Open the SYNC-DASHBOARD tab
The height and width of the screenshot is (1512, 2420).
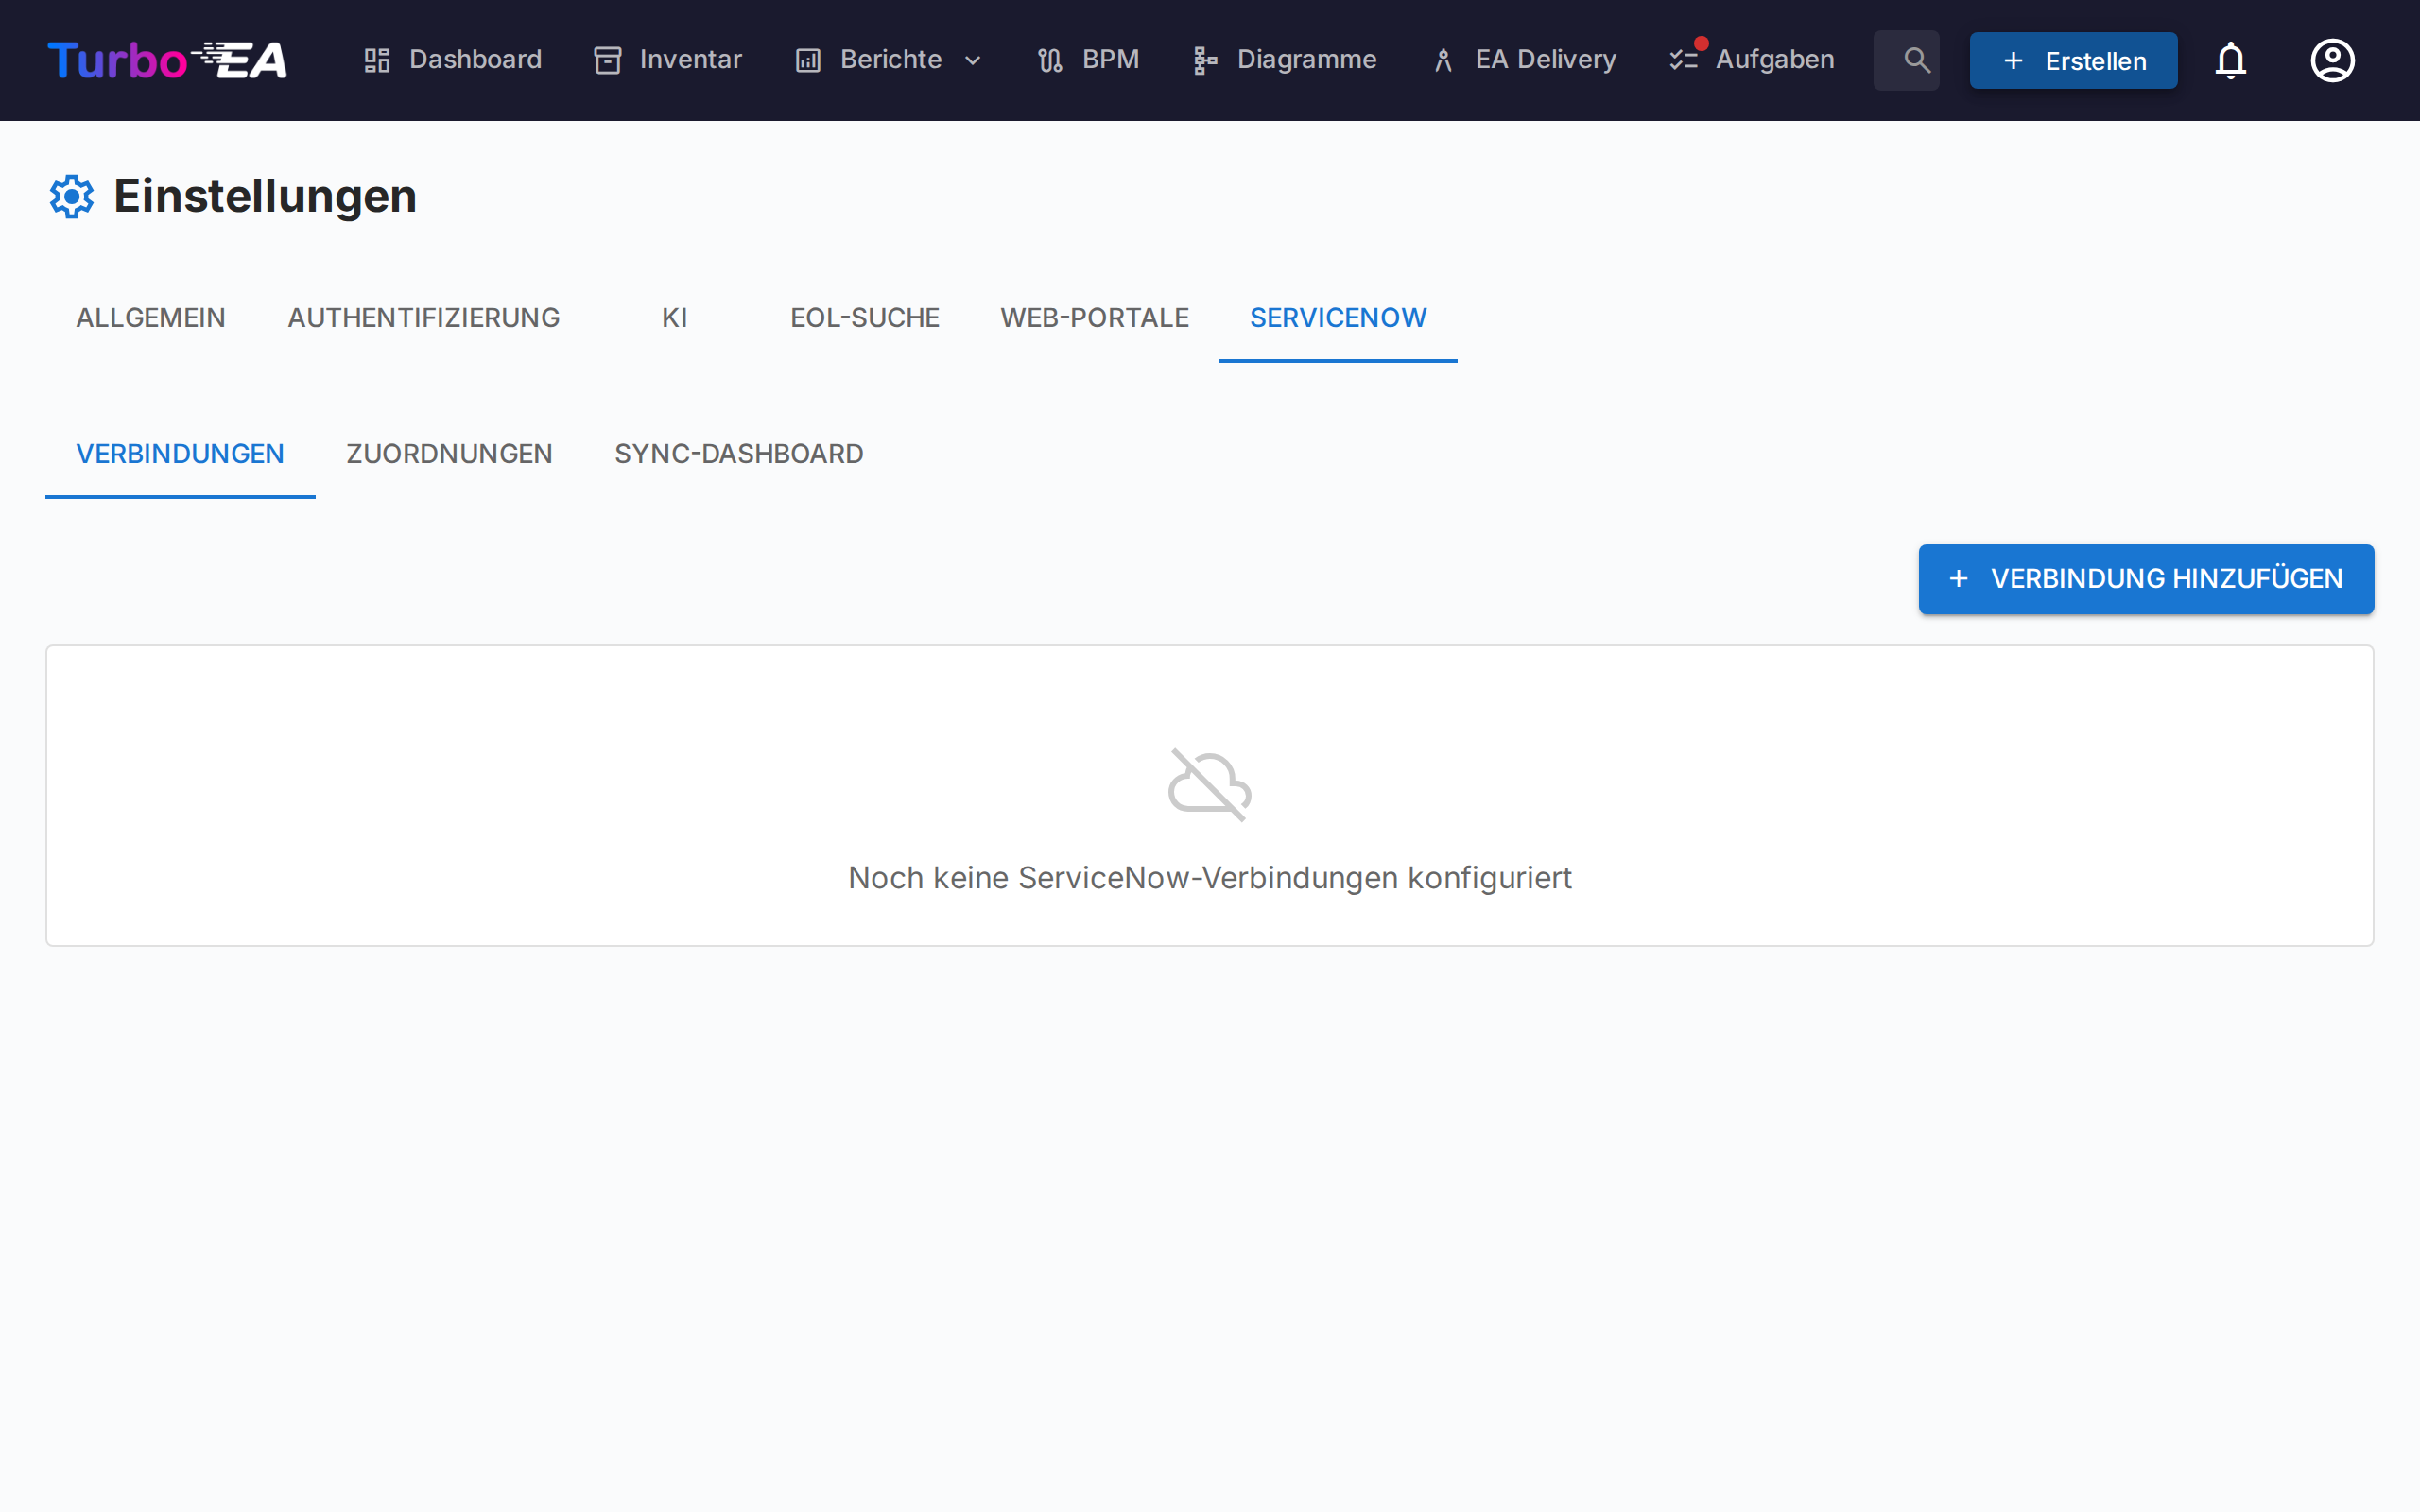coord(738,453)
